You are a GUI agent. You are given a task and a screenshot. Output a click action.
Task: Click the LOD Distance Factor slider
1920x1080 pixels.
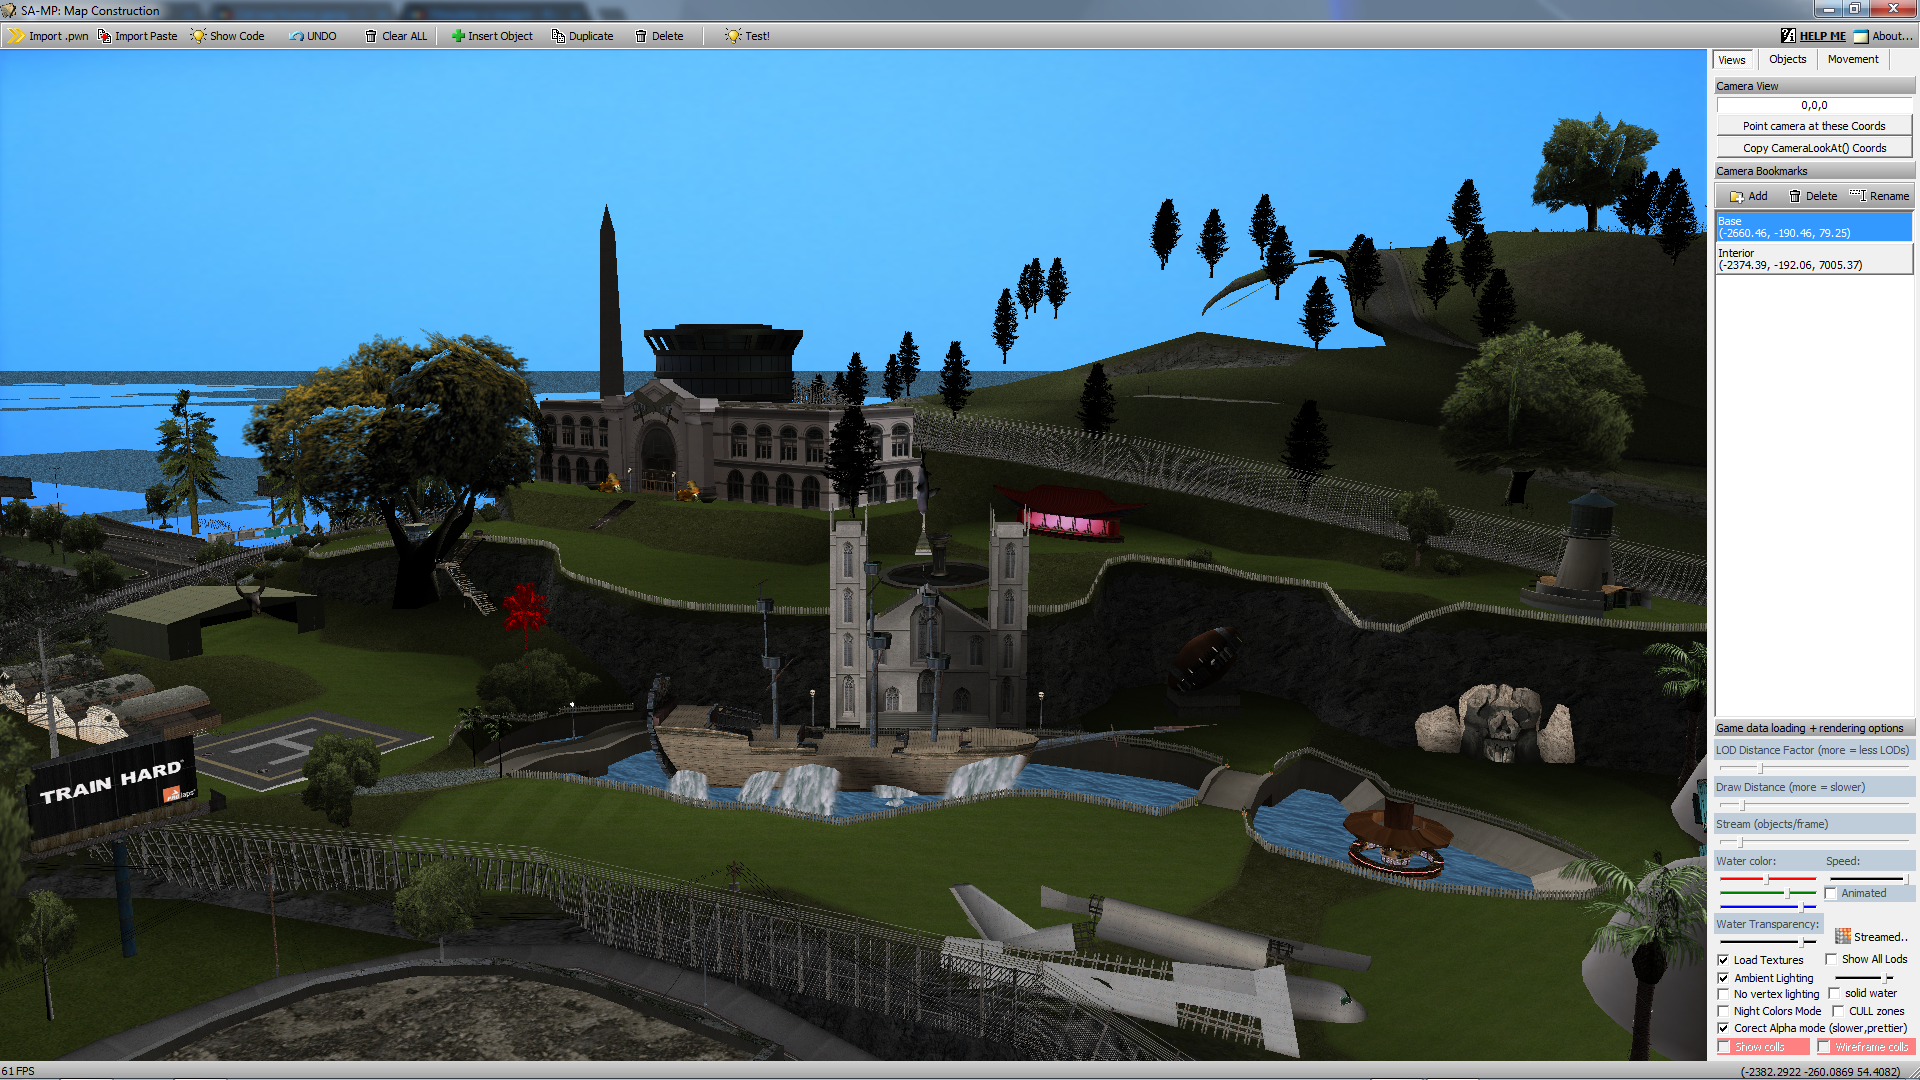1813,768
